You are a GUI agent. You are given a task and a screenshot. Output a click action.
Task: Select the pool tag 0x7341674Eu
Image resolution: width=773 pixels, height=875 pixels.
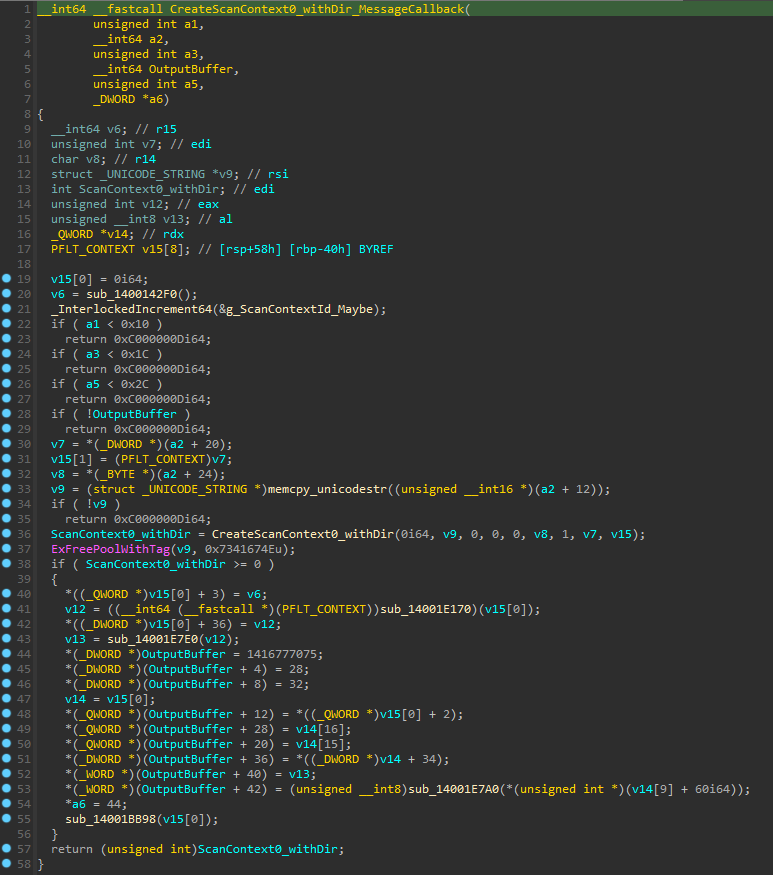[243, 549]
